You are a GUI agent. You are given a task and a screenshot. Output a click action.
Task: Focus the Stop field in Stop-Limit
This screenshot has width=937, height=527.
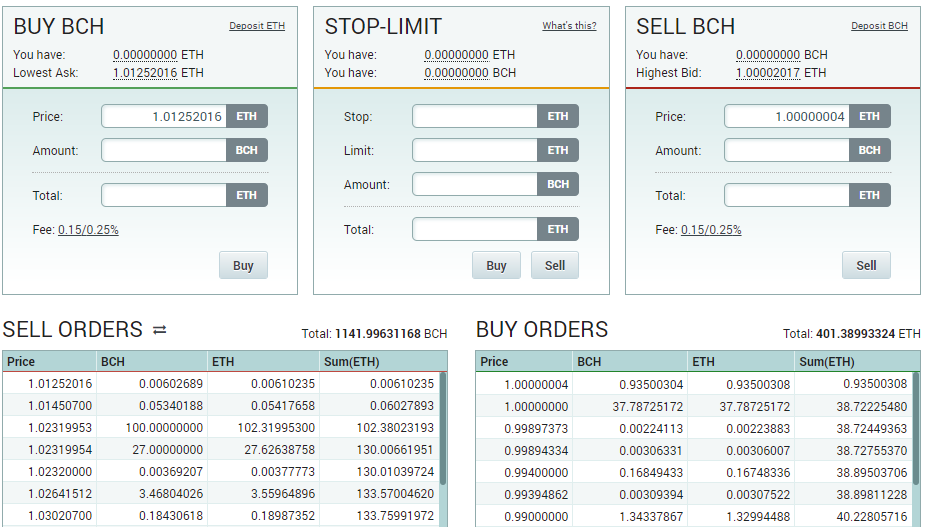[475, 117]
